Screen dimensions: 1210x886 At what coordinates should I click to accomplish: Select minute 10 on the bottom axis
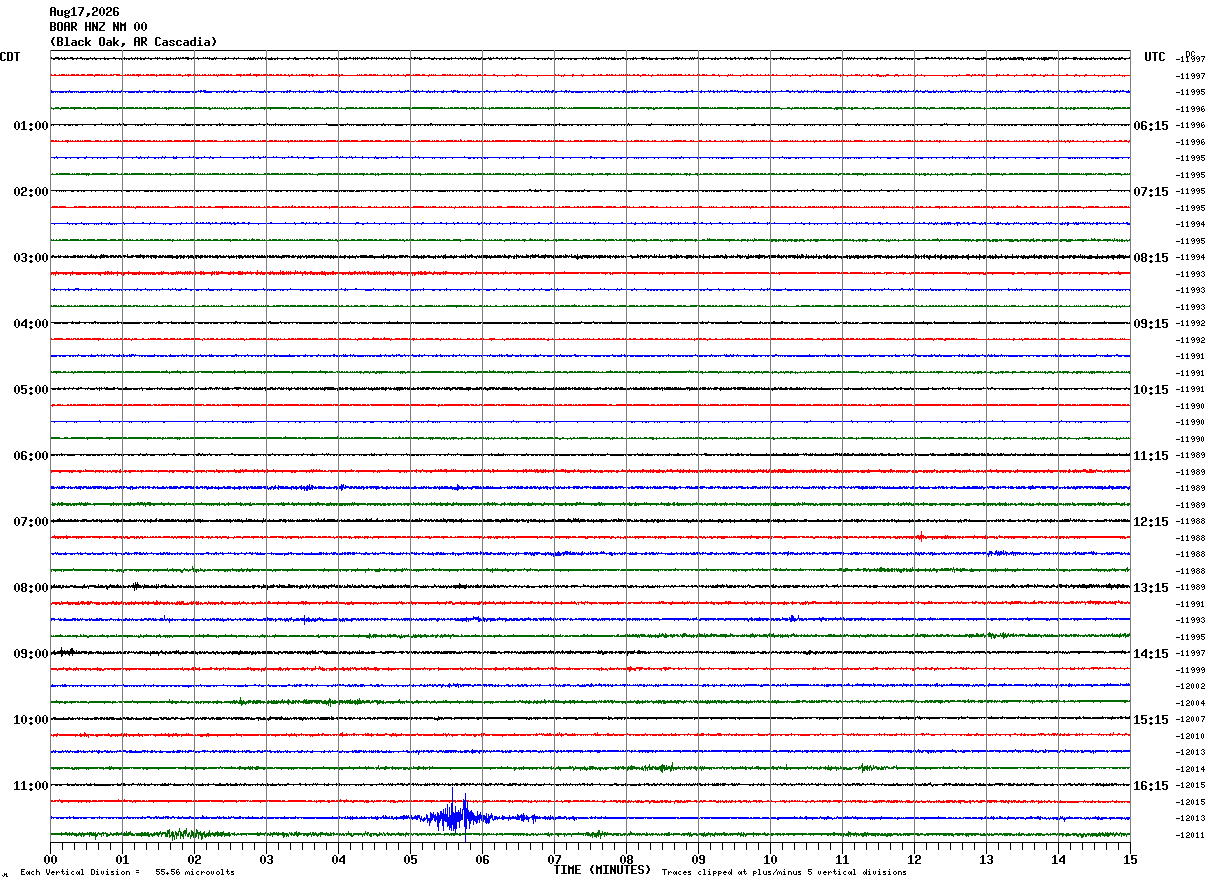pos(770,859)
